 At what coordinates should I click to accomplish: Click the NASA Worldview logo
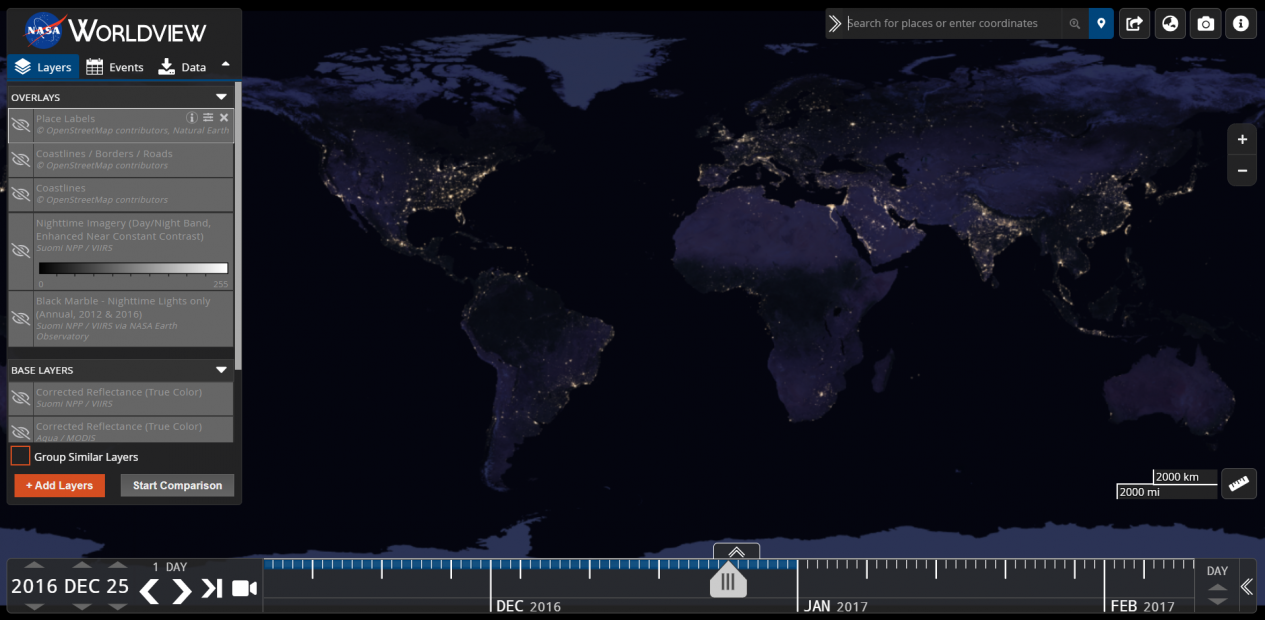[116, 30]
